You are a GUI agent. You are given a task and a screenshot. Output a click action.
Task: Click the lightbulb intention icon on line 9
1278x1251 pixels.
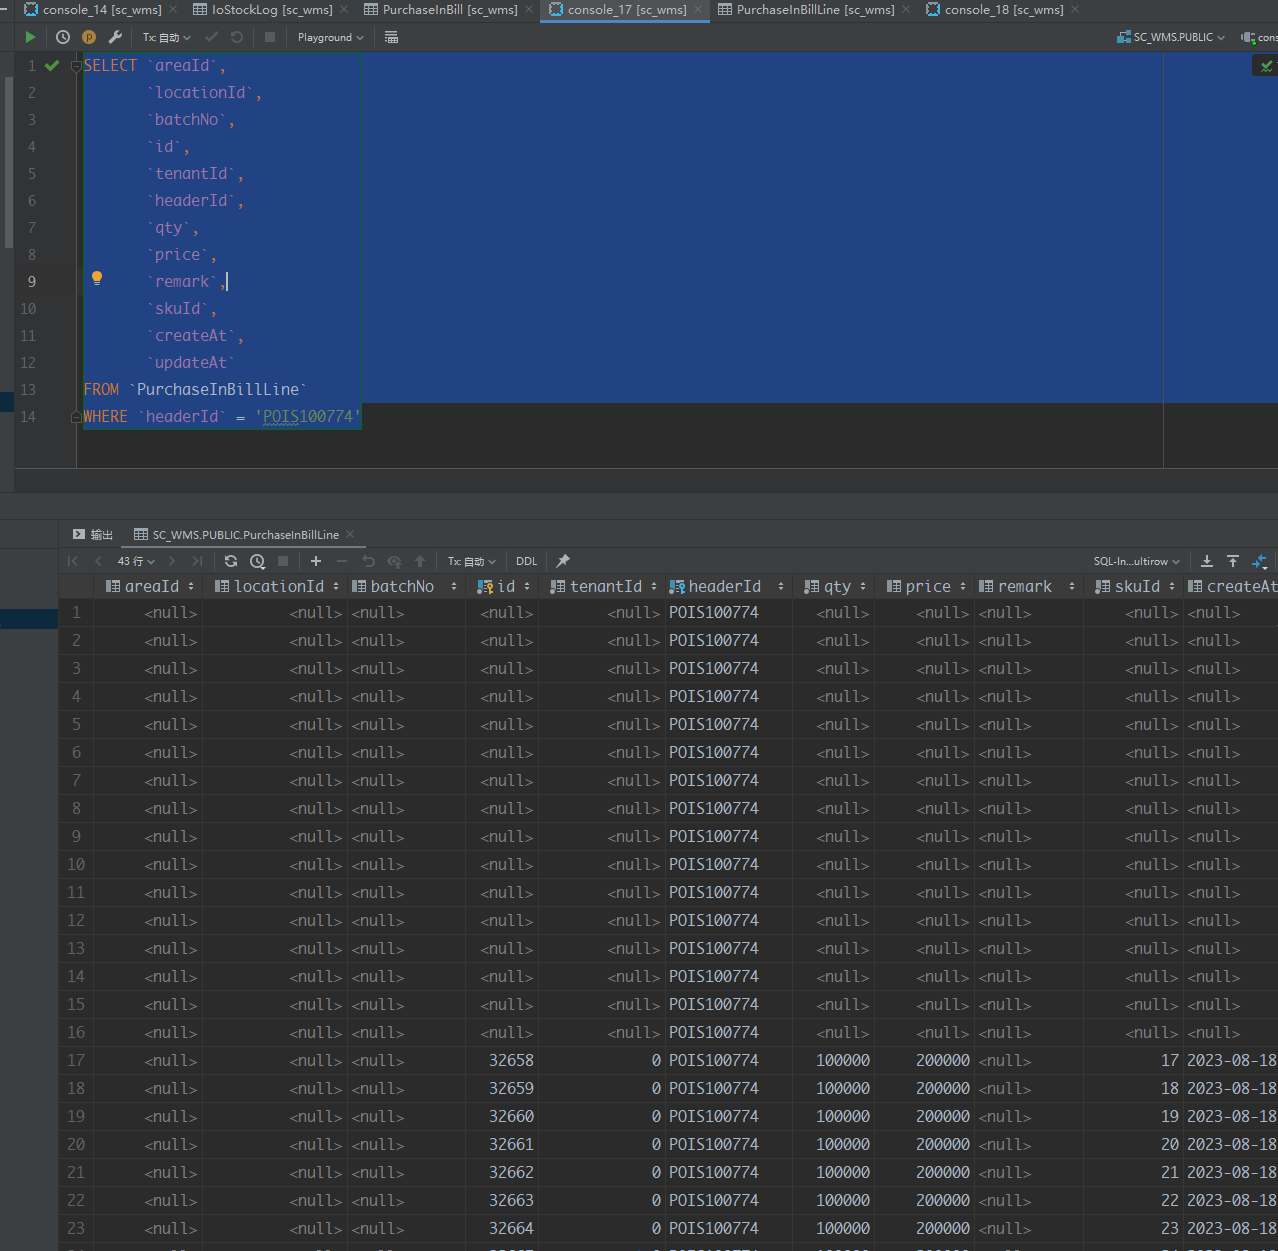(97, 279)
